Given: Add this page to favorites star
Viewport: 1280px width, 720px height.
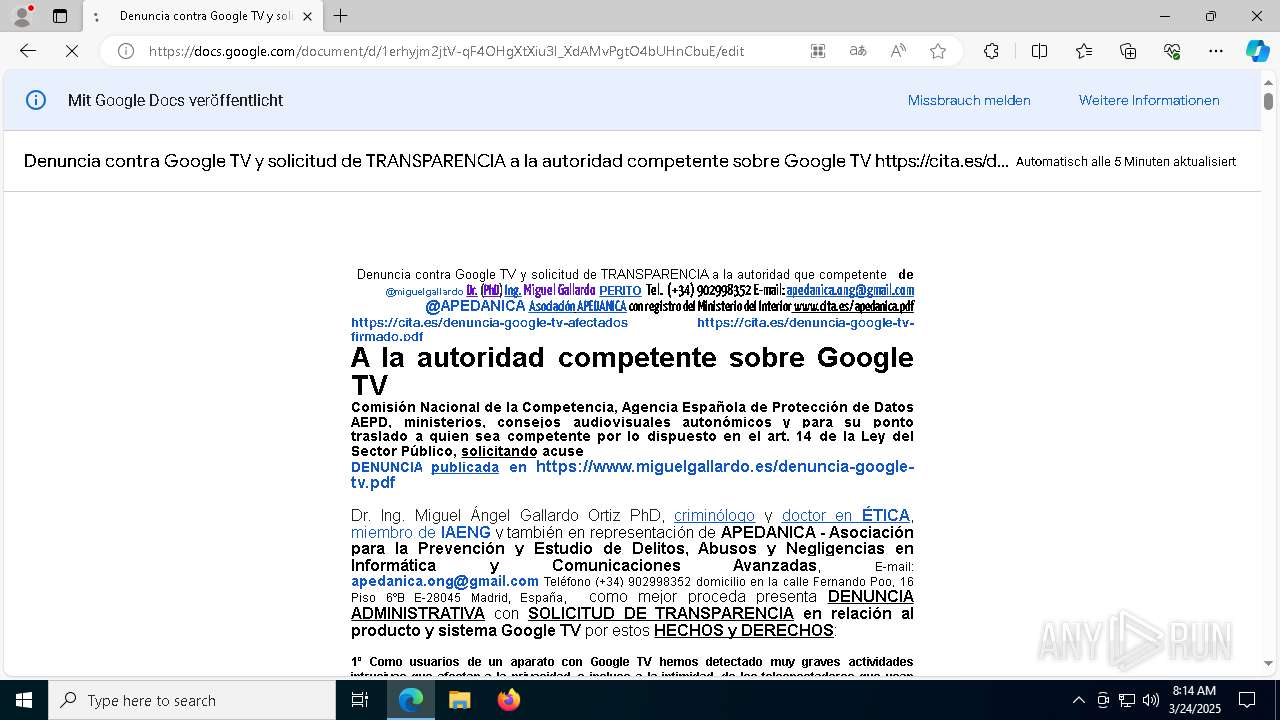Looking at the screenshot, I should click(938, 51).
